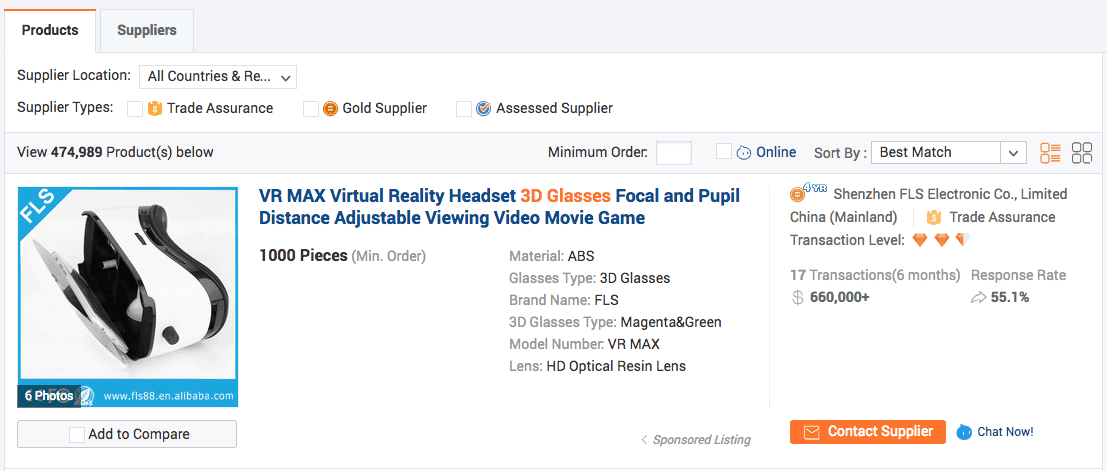Expand the Sort By Best Match dropdown
Viewport: 1107px width, 471px height.
point(948,153)
